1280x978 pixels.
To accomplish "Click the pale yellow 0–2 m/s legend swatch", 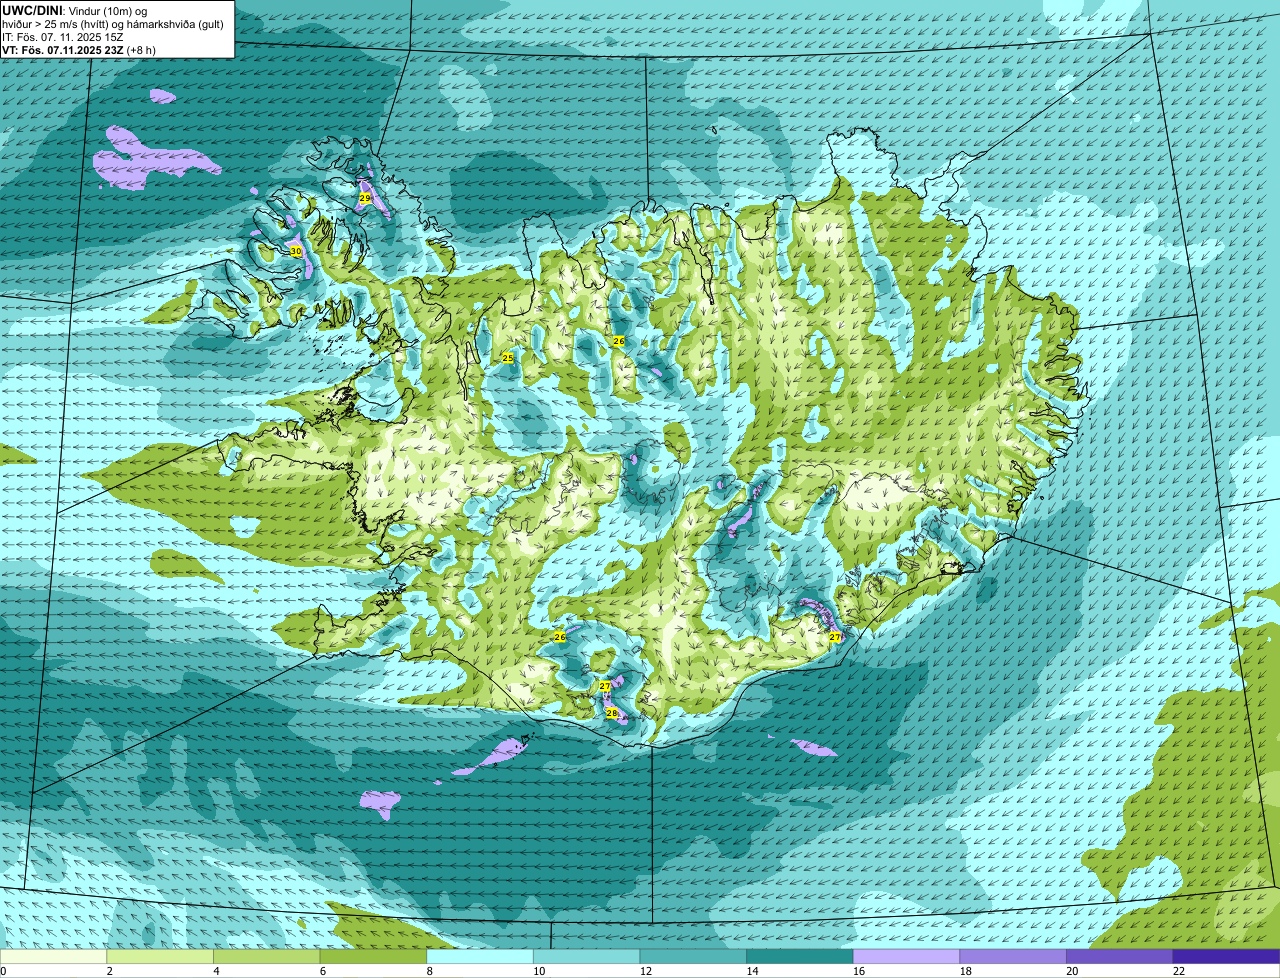I will [53, 957].
